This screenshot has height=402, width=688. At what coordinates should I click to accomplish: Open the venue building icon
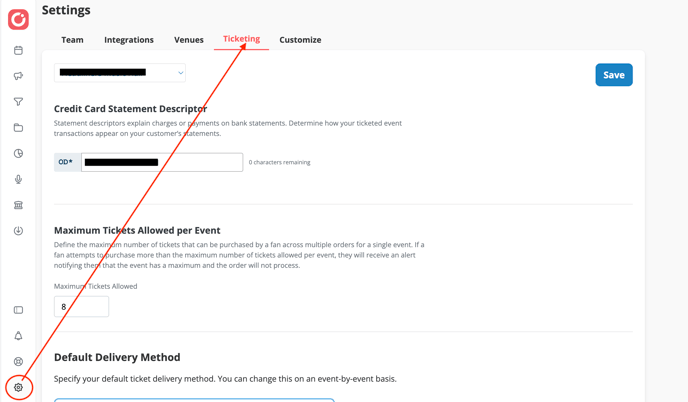(x=18, y=205)
